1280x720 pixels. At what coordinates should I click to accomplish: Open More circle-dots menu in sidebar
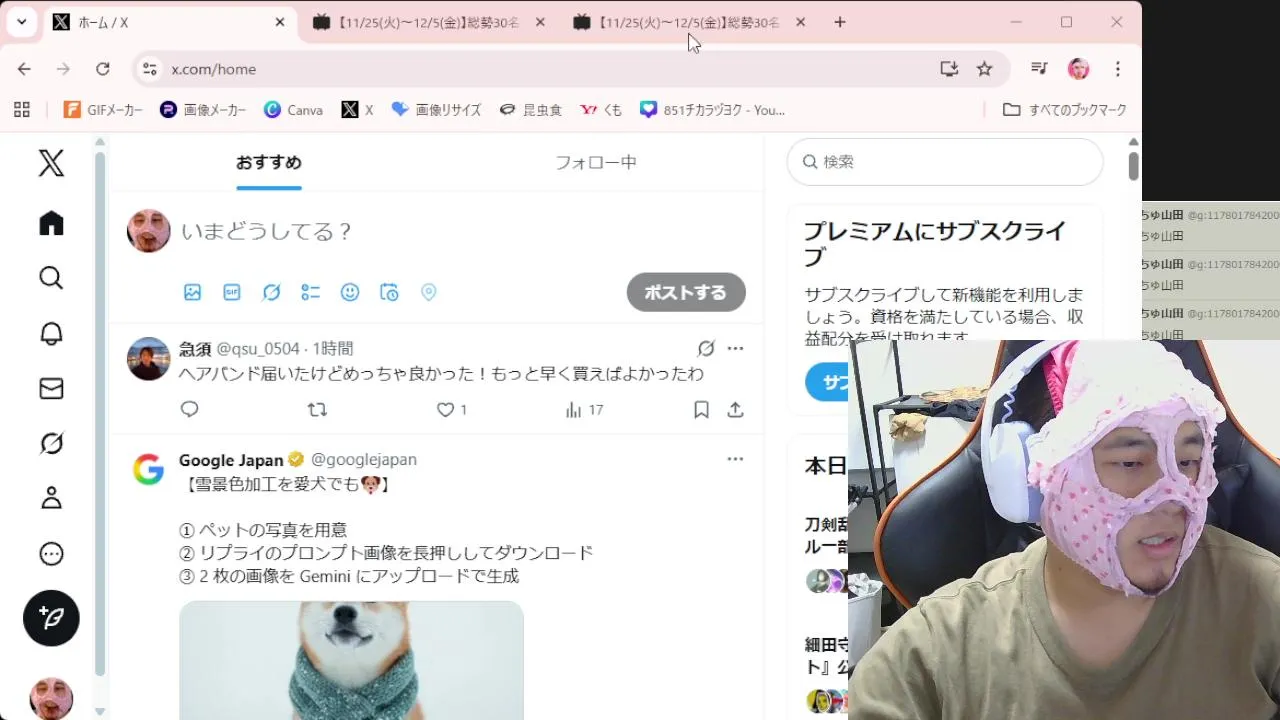(51, 553)
